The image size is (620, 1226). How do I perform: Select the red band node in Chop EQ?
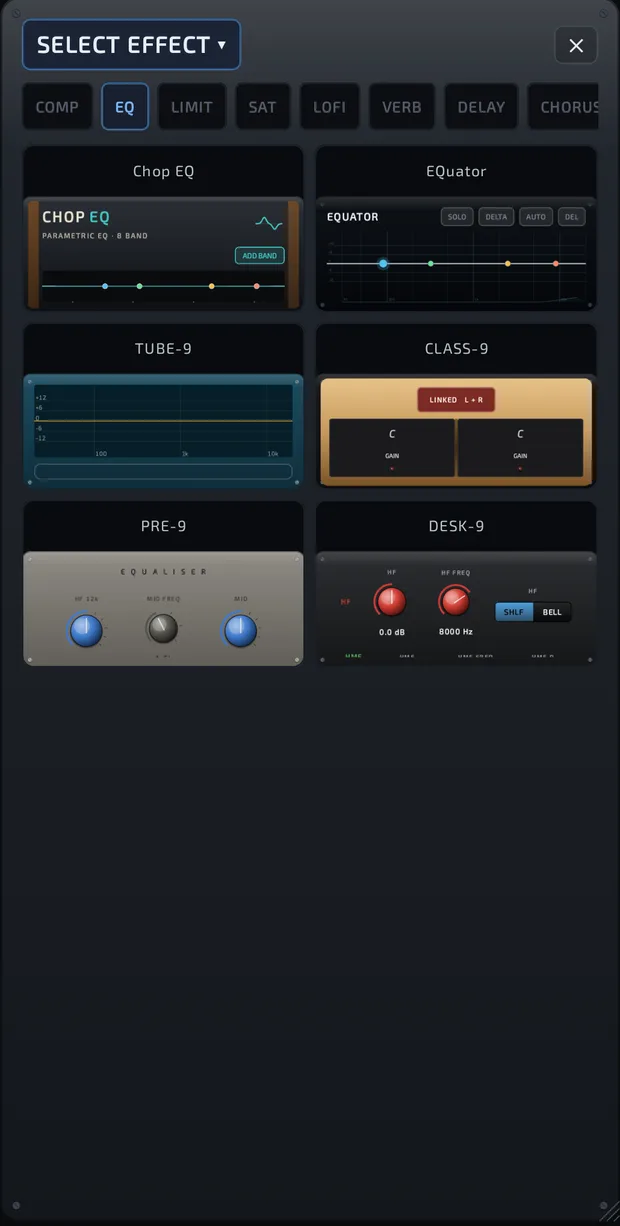[x=257, y=286]
